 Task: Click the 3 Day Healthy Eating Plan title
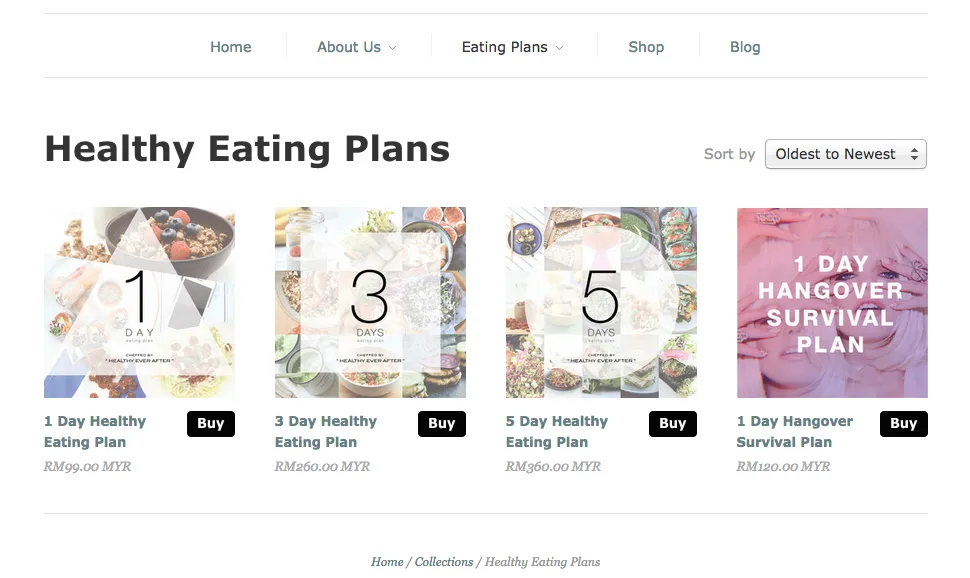pyautogui.click(x=326, y=432)
